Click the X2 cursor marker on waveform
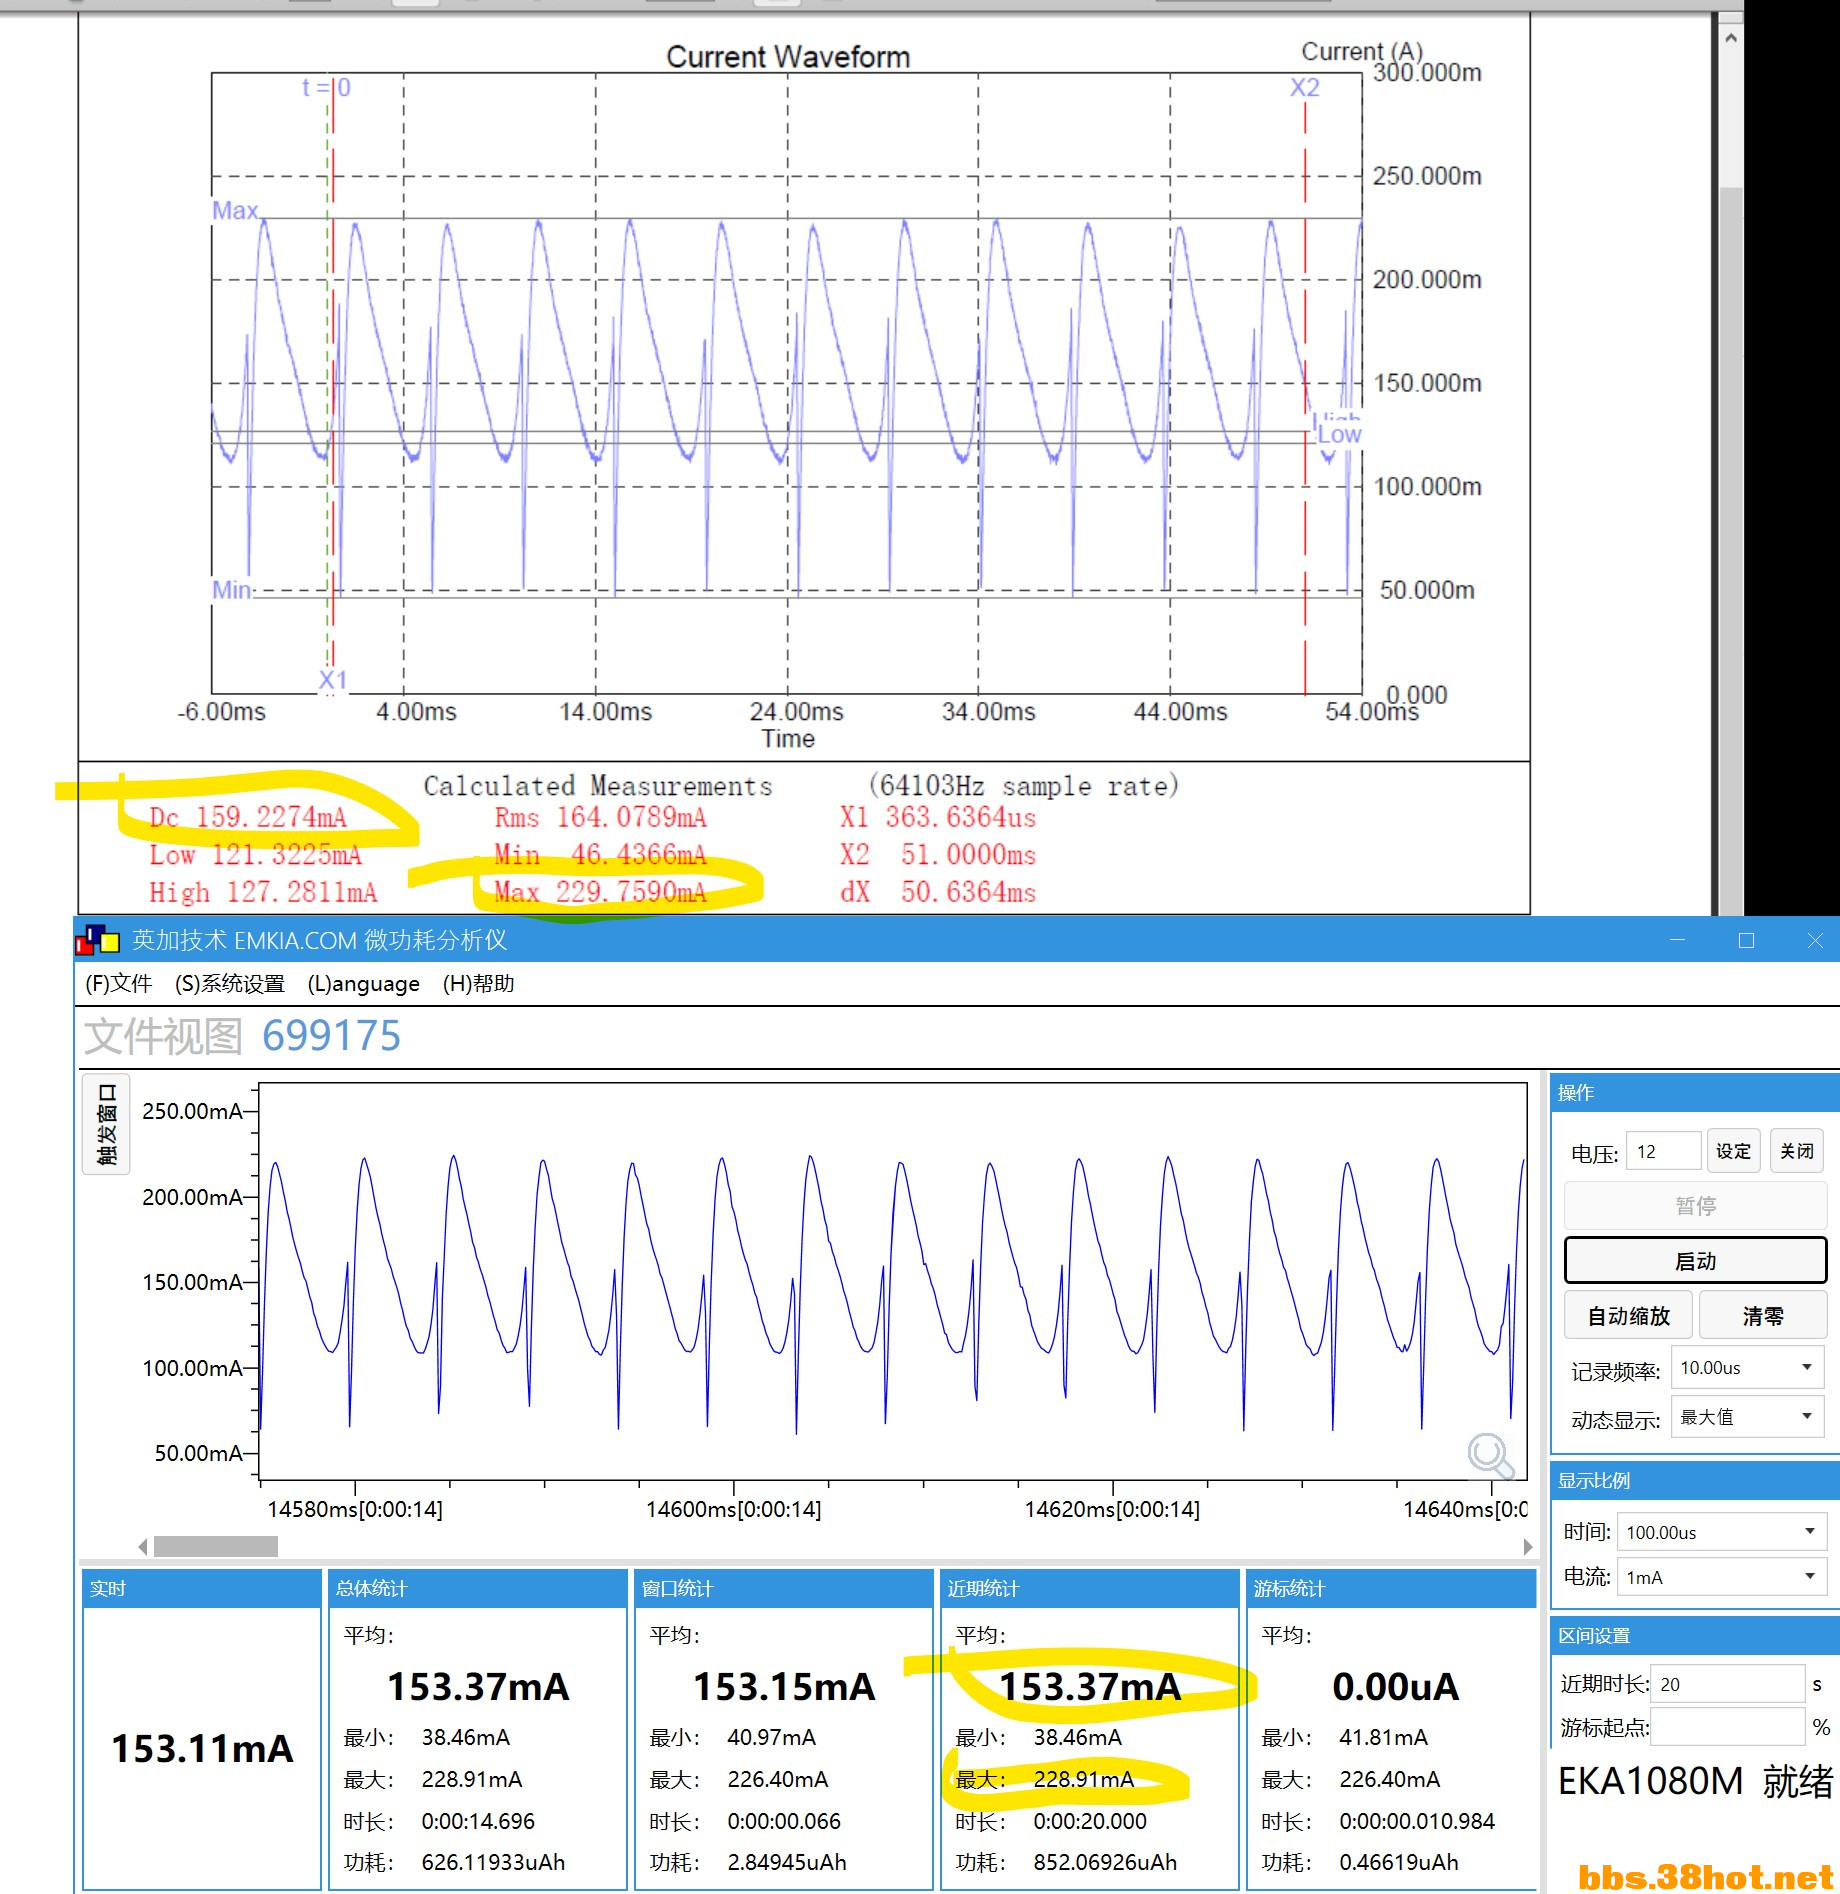1840x1894 pixels. pos(1304,87)
